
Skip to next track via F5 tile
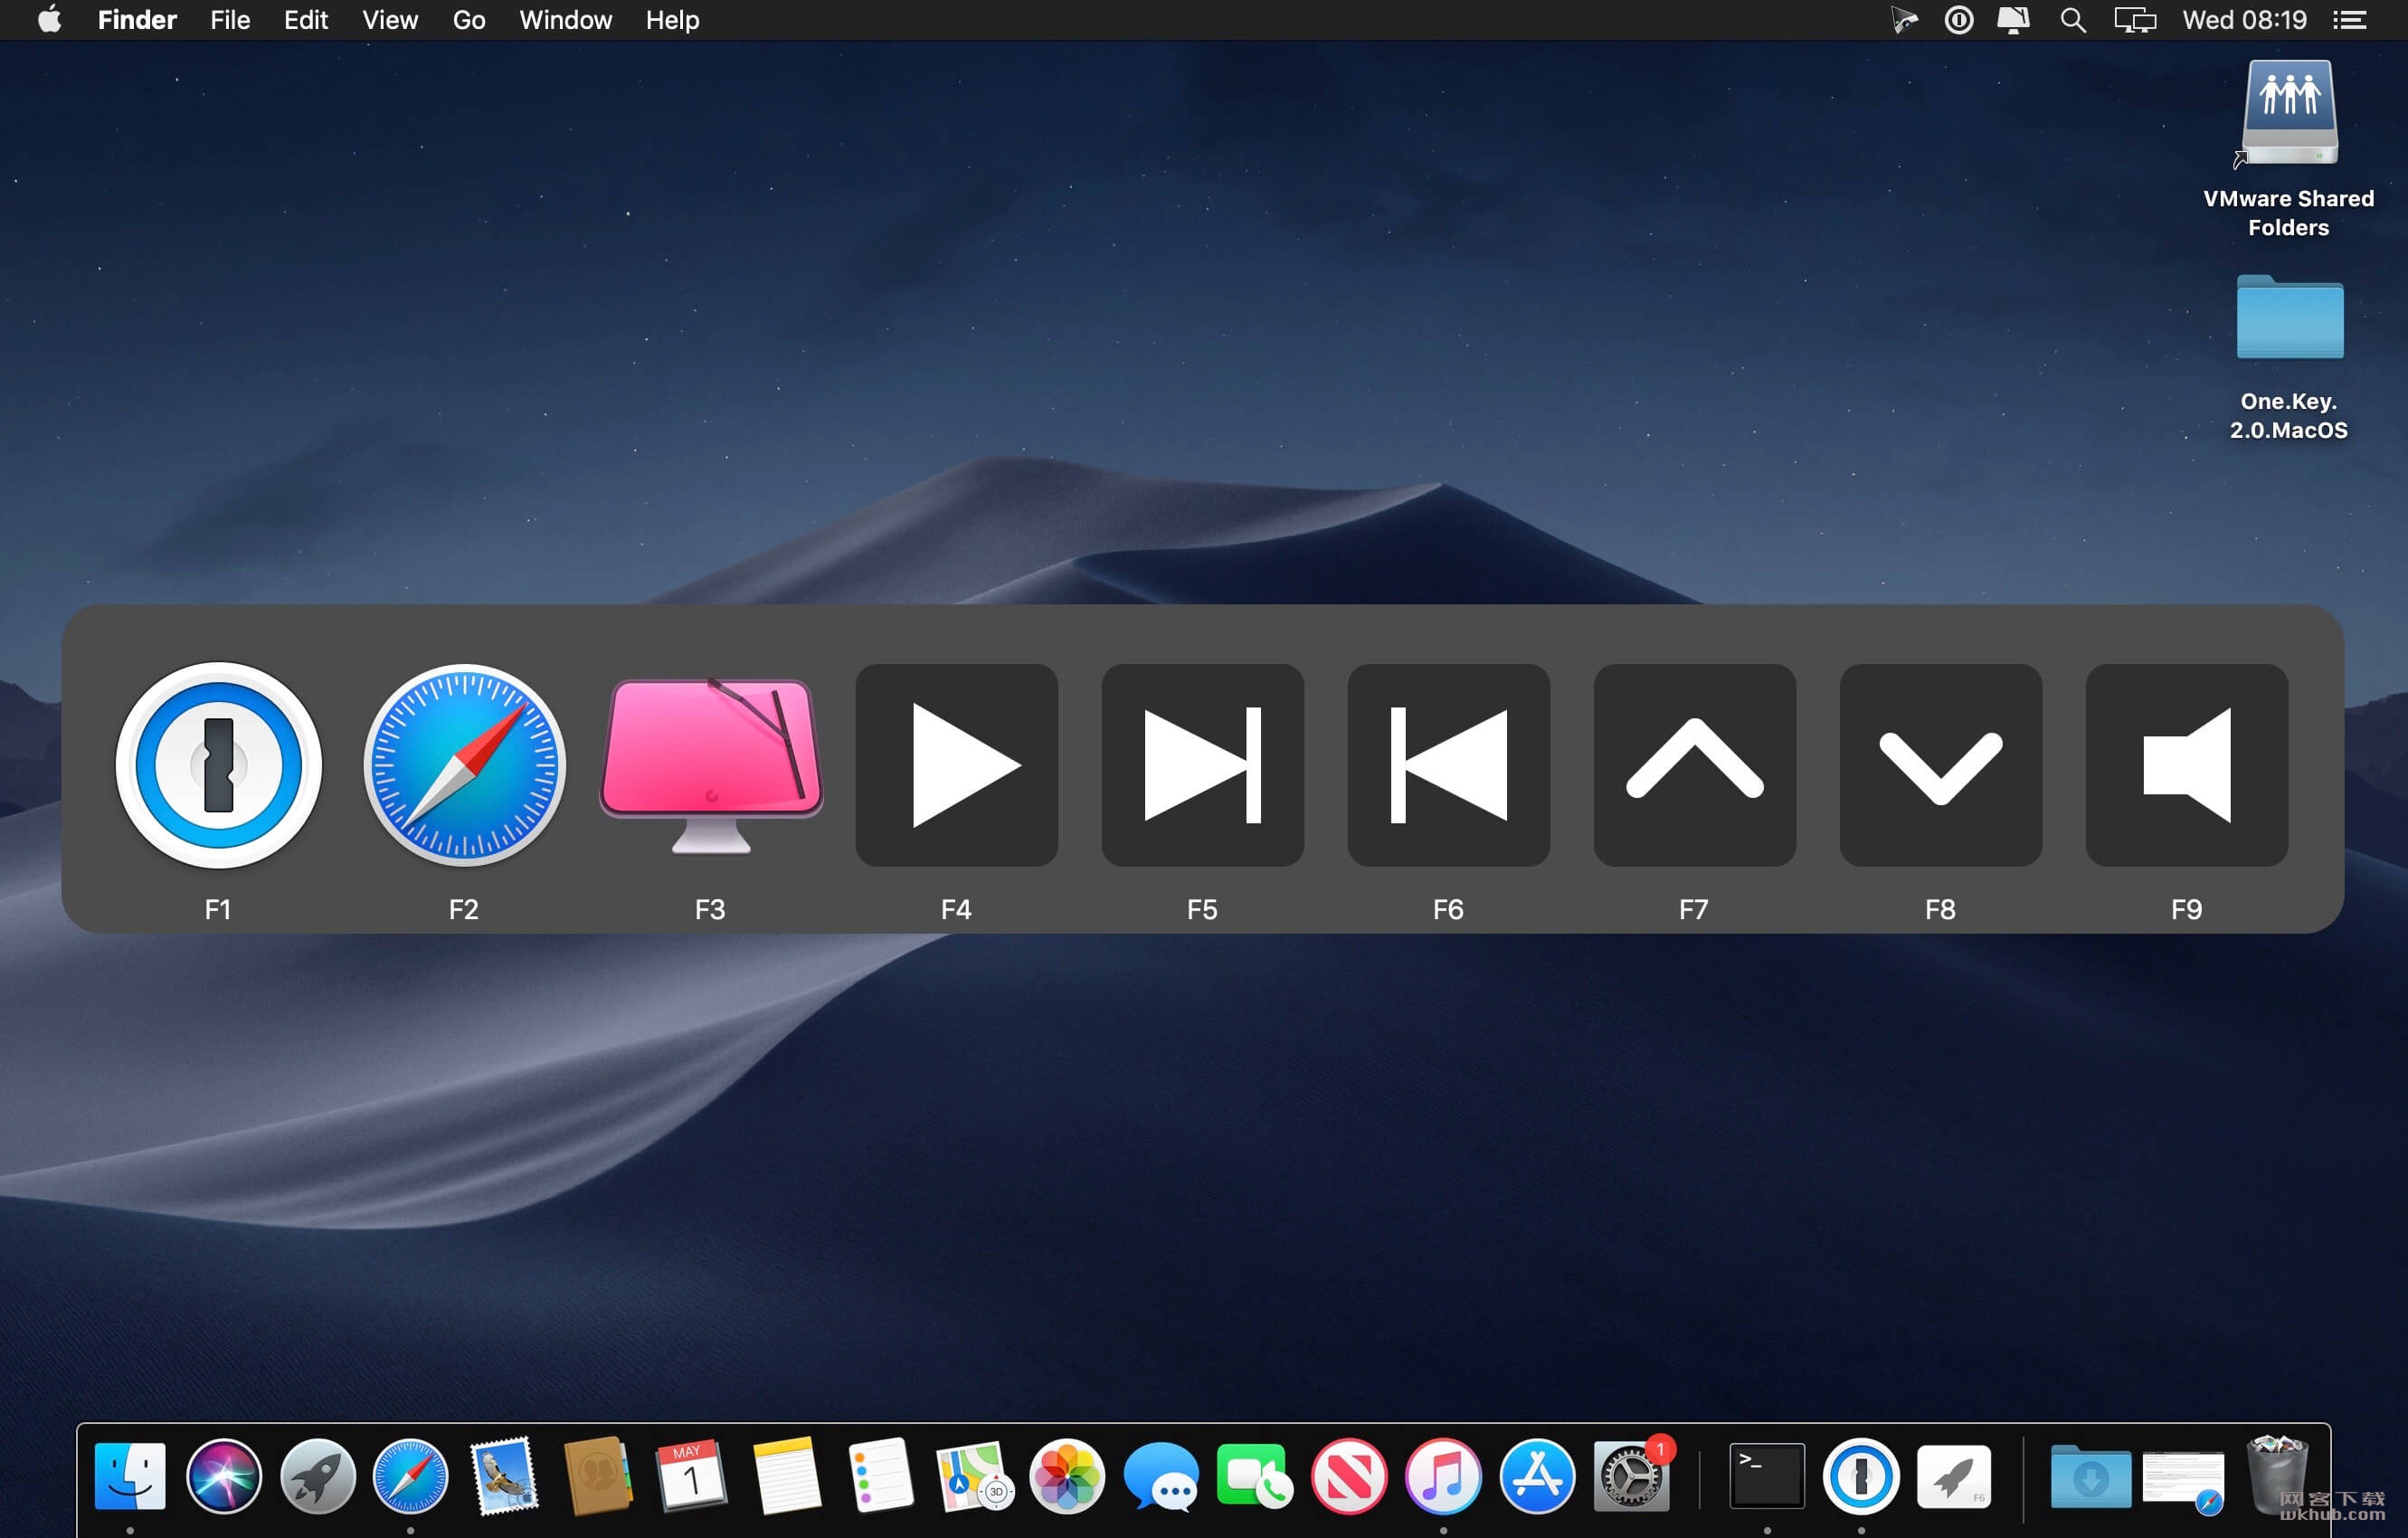pos(1203,765)
